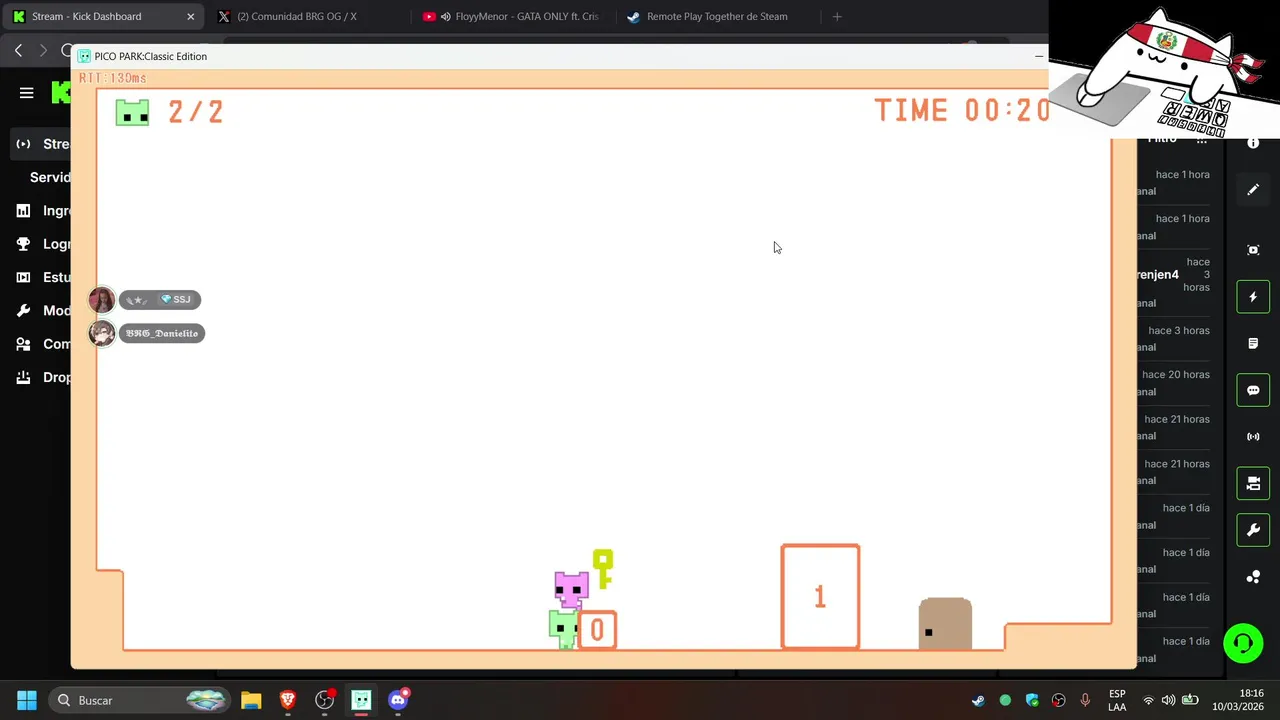Open the 'hace 20 horas' activity entry
Image resolution: width=1280 pixels, height=720 pixels.
click(x=1173, y=382)
